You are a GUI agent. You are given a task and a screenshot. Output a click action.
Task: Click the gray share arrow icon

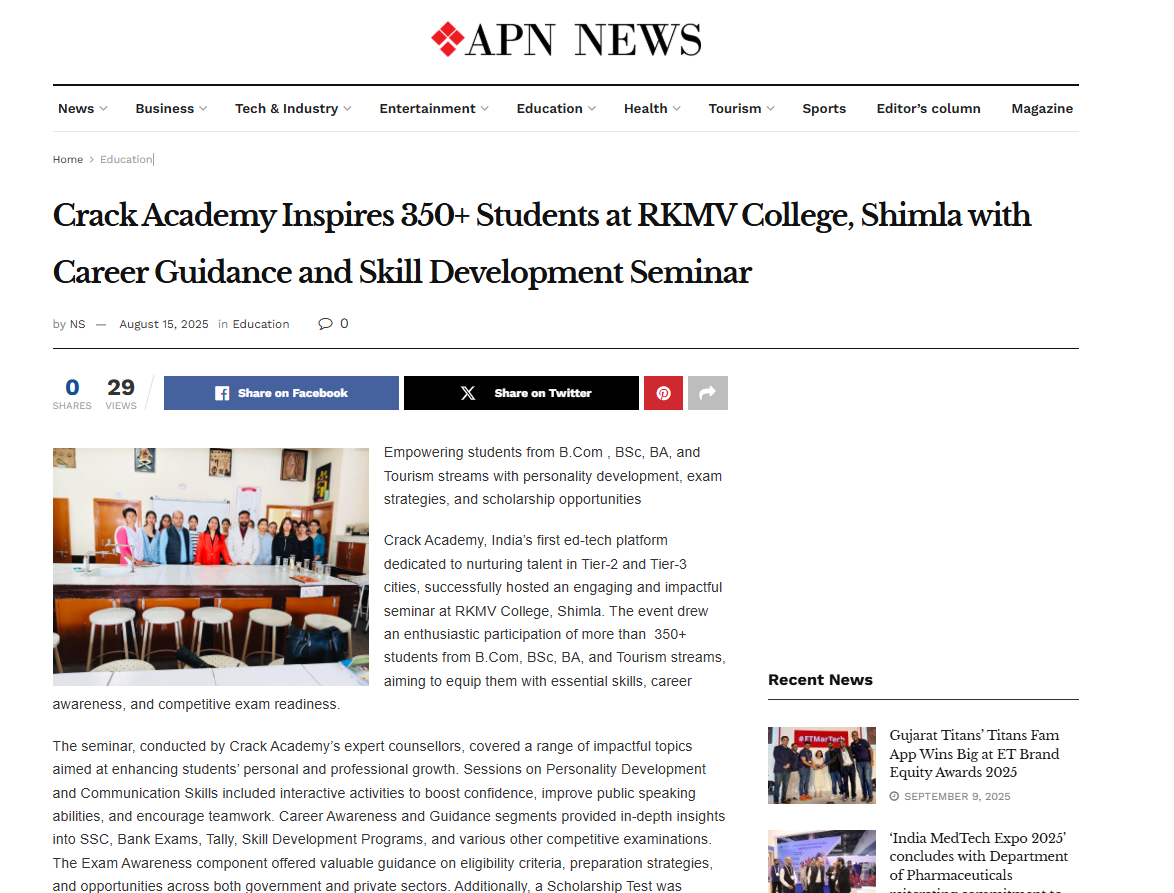coord(708,393)
